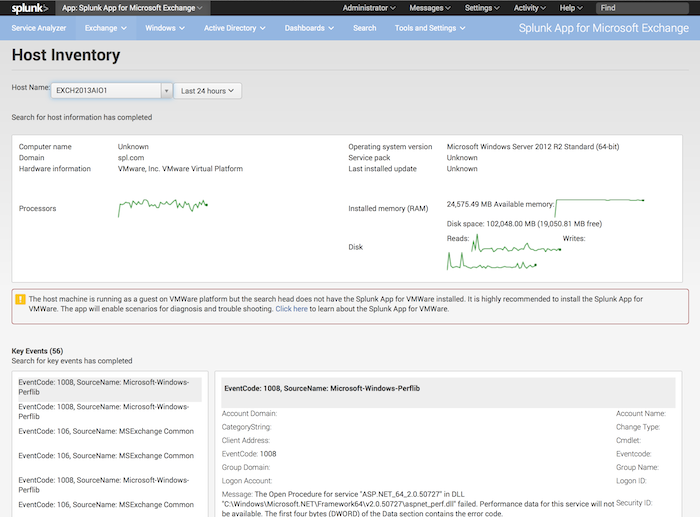The width and height of the screenshot is (700, 517).
Task: Click the Find search field
Action: pos(642,8)
